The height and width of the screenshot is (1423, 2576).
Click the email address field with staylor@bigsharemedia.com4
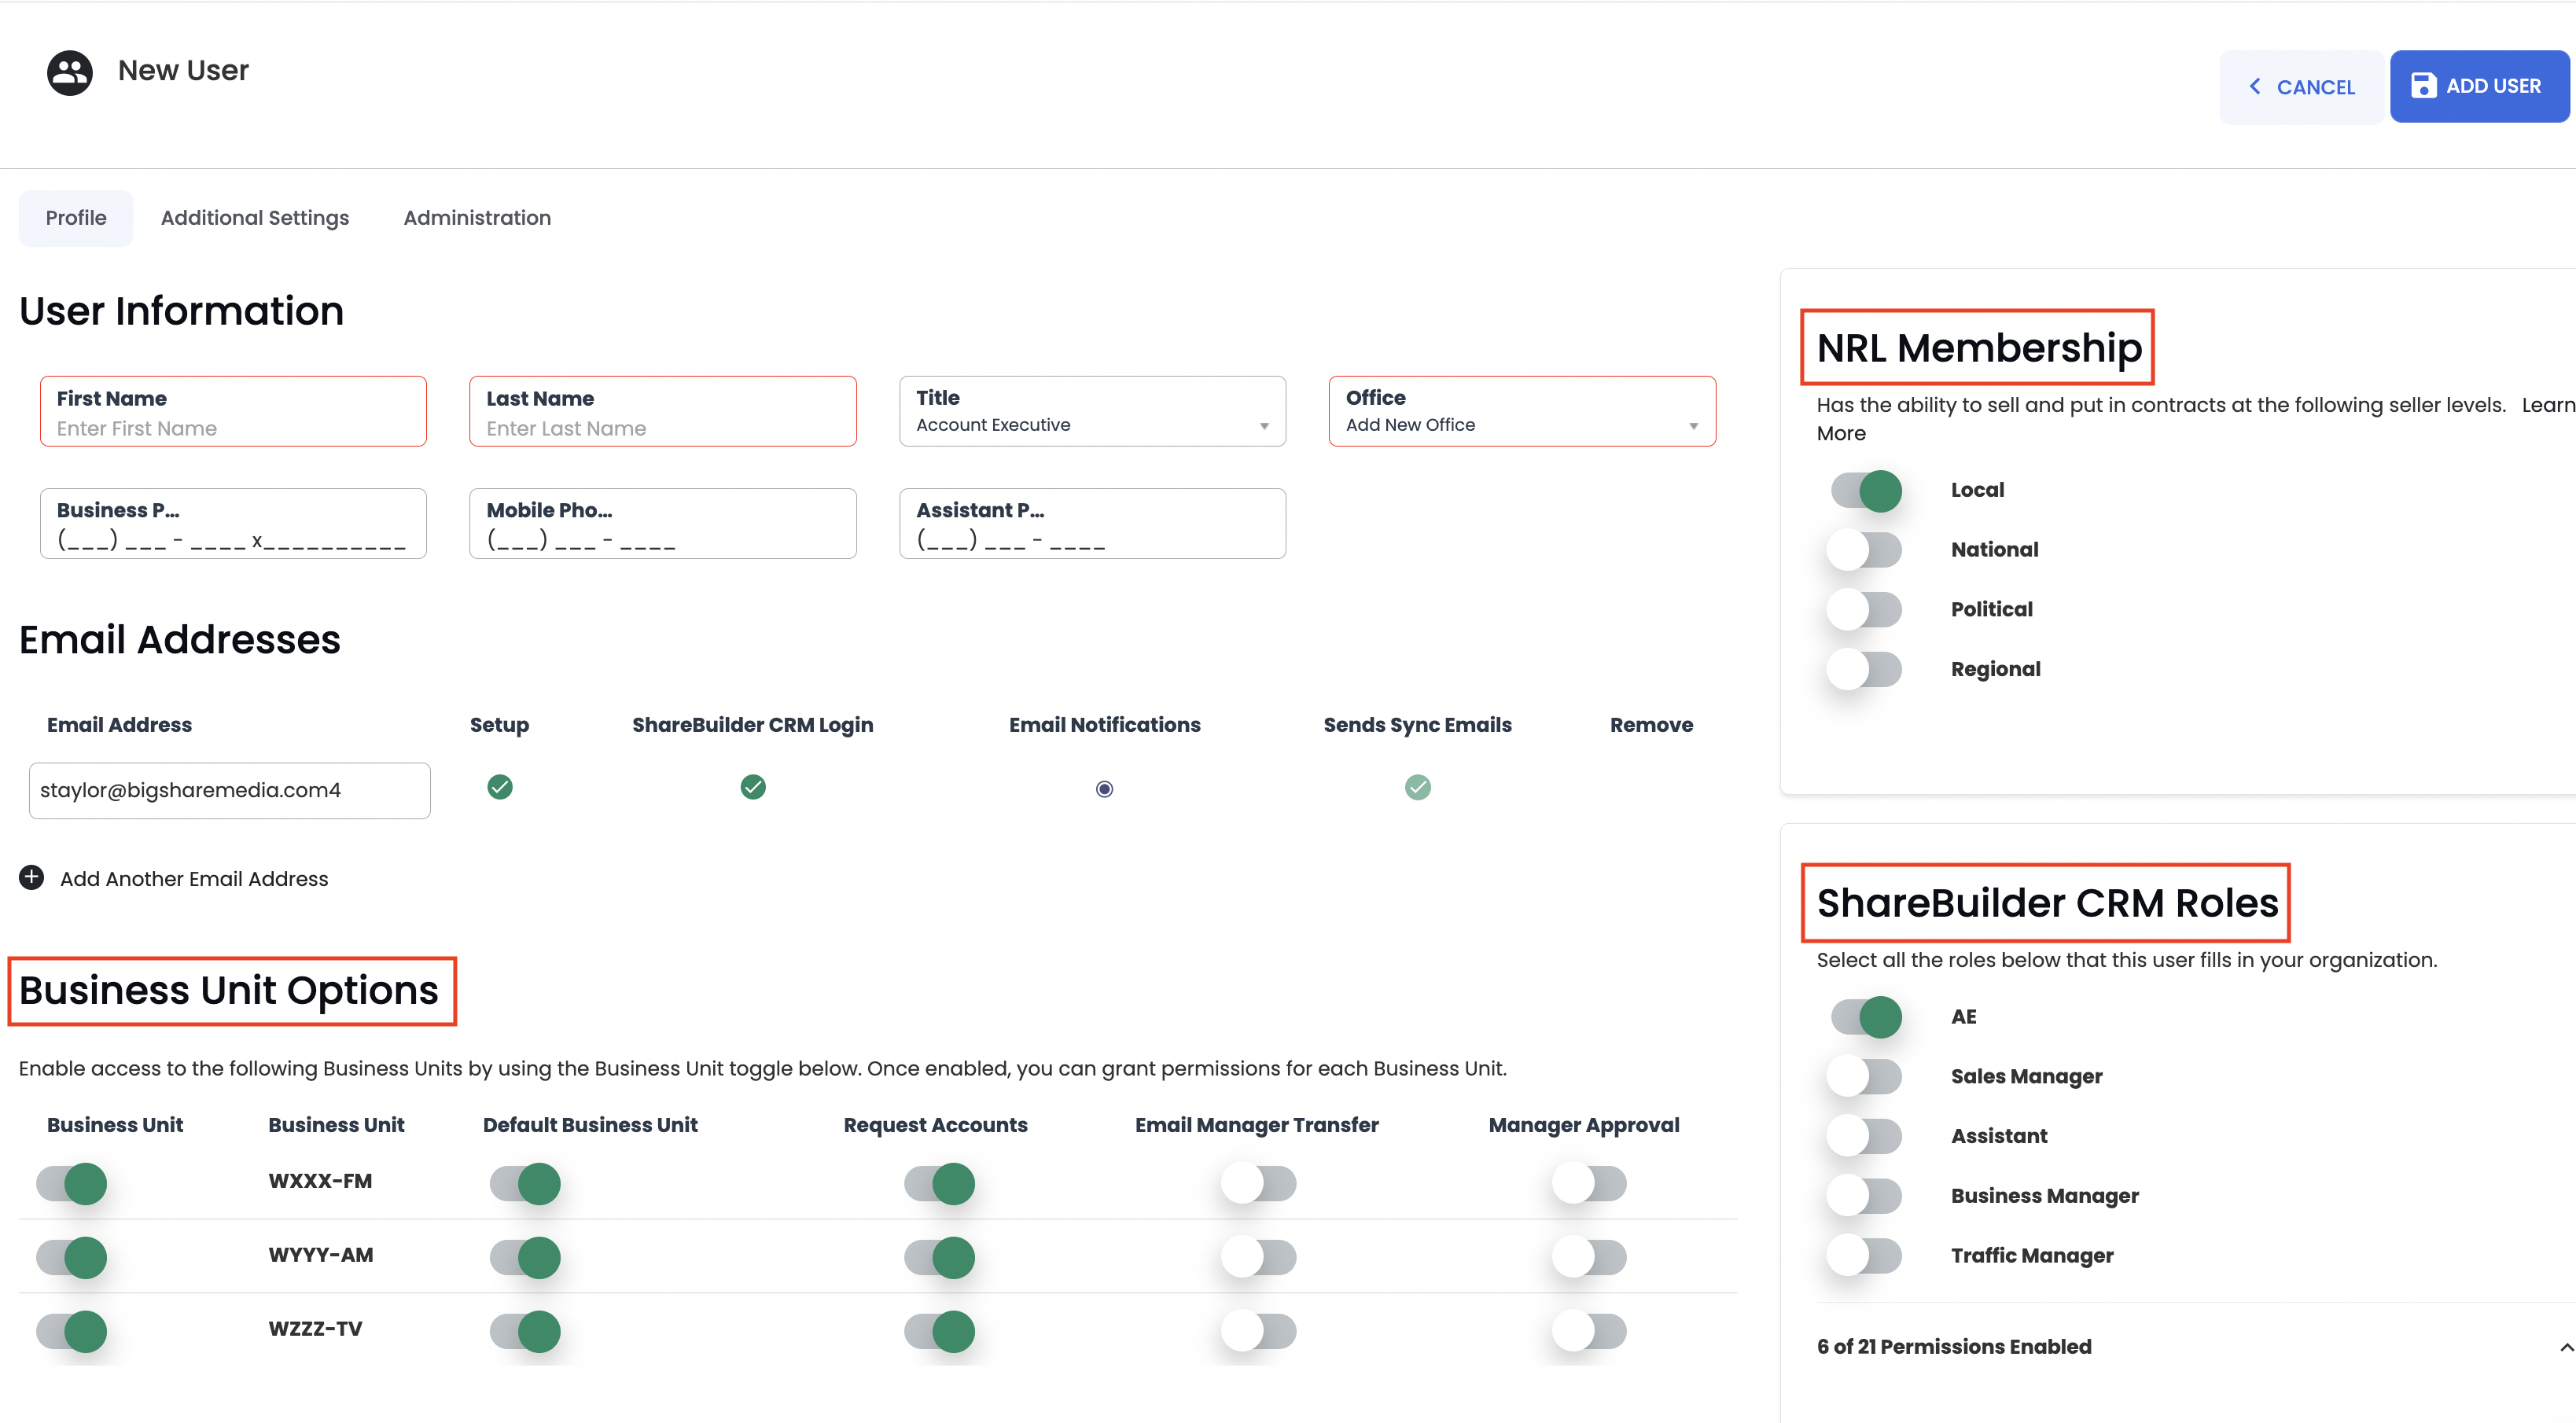pos(230,791)
